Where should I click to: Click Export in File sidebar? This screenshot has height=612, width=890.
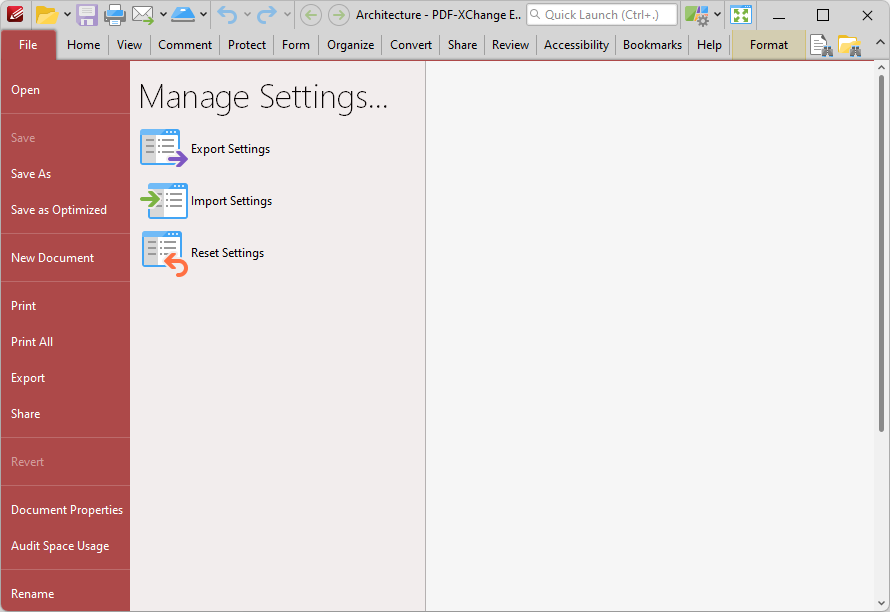[65, 378]
